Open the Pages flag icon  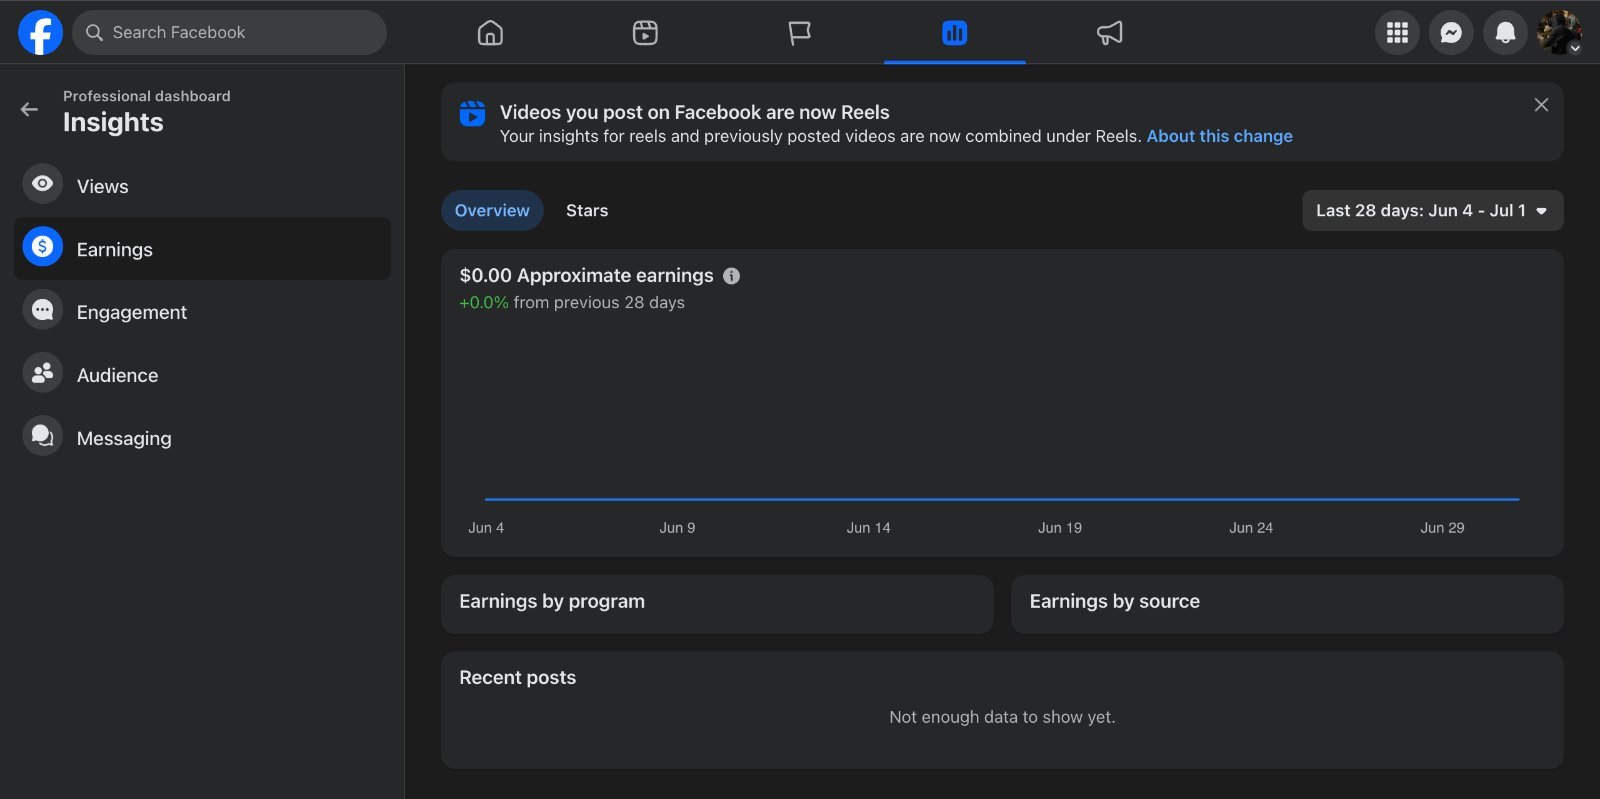[x=799, y=33]
